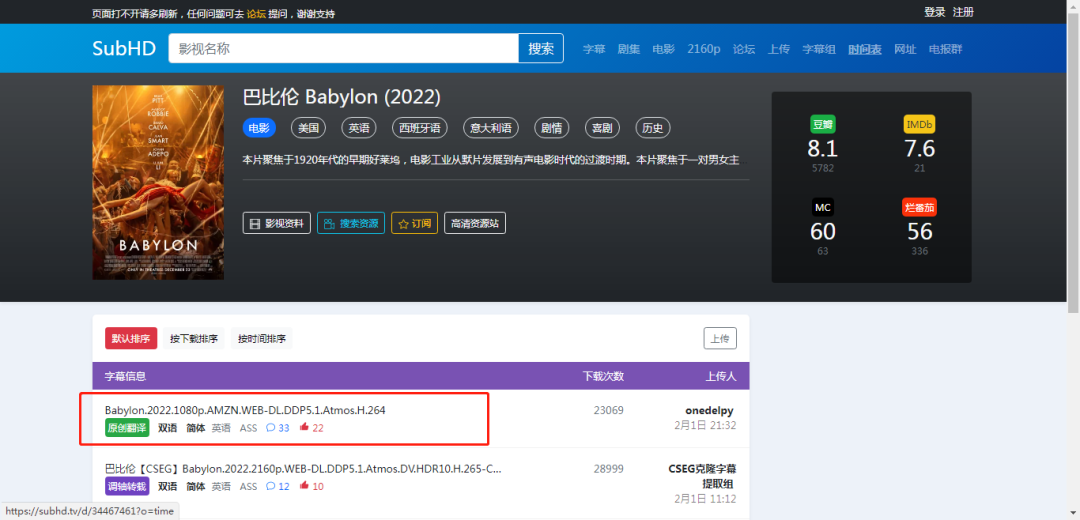
Task: Click the IMDb rating badge
Action: (x=919, y=125)
